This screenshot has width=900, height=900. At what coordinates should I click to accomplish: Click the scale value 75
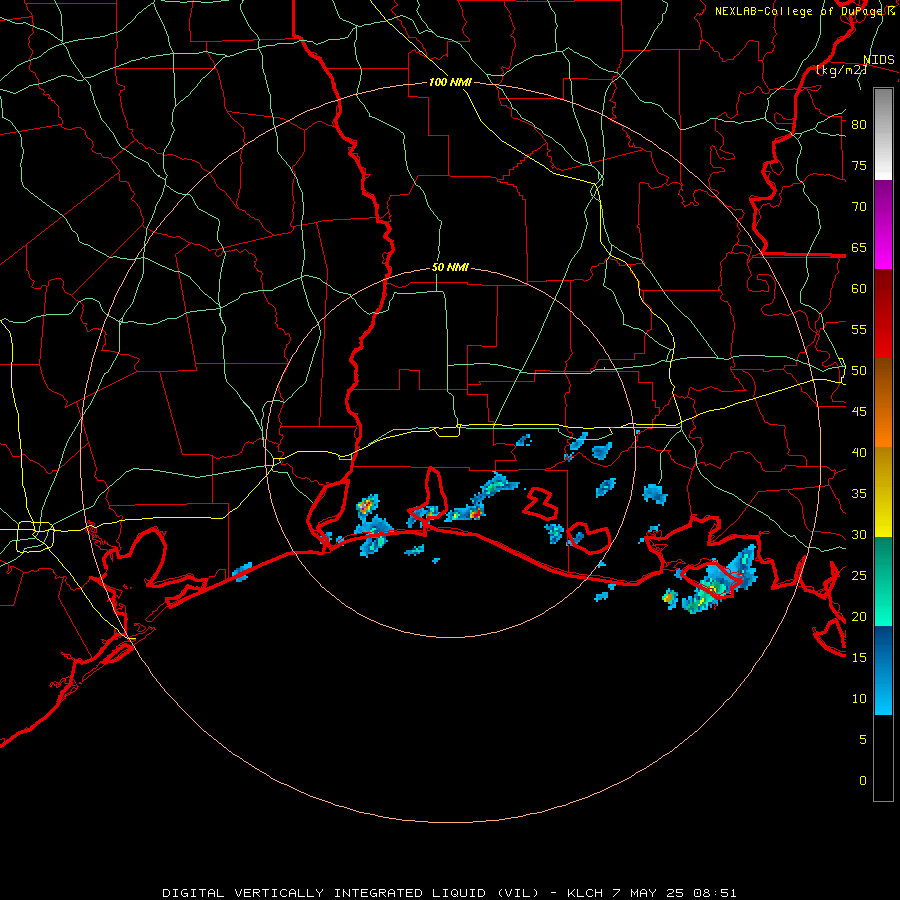click(859, 165)
